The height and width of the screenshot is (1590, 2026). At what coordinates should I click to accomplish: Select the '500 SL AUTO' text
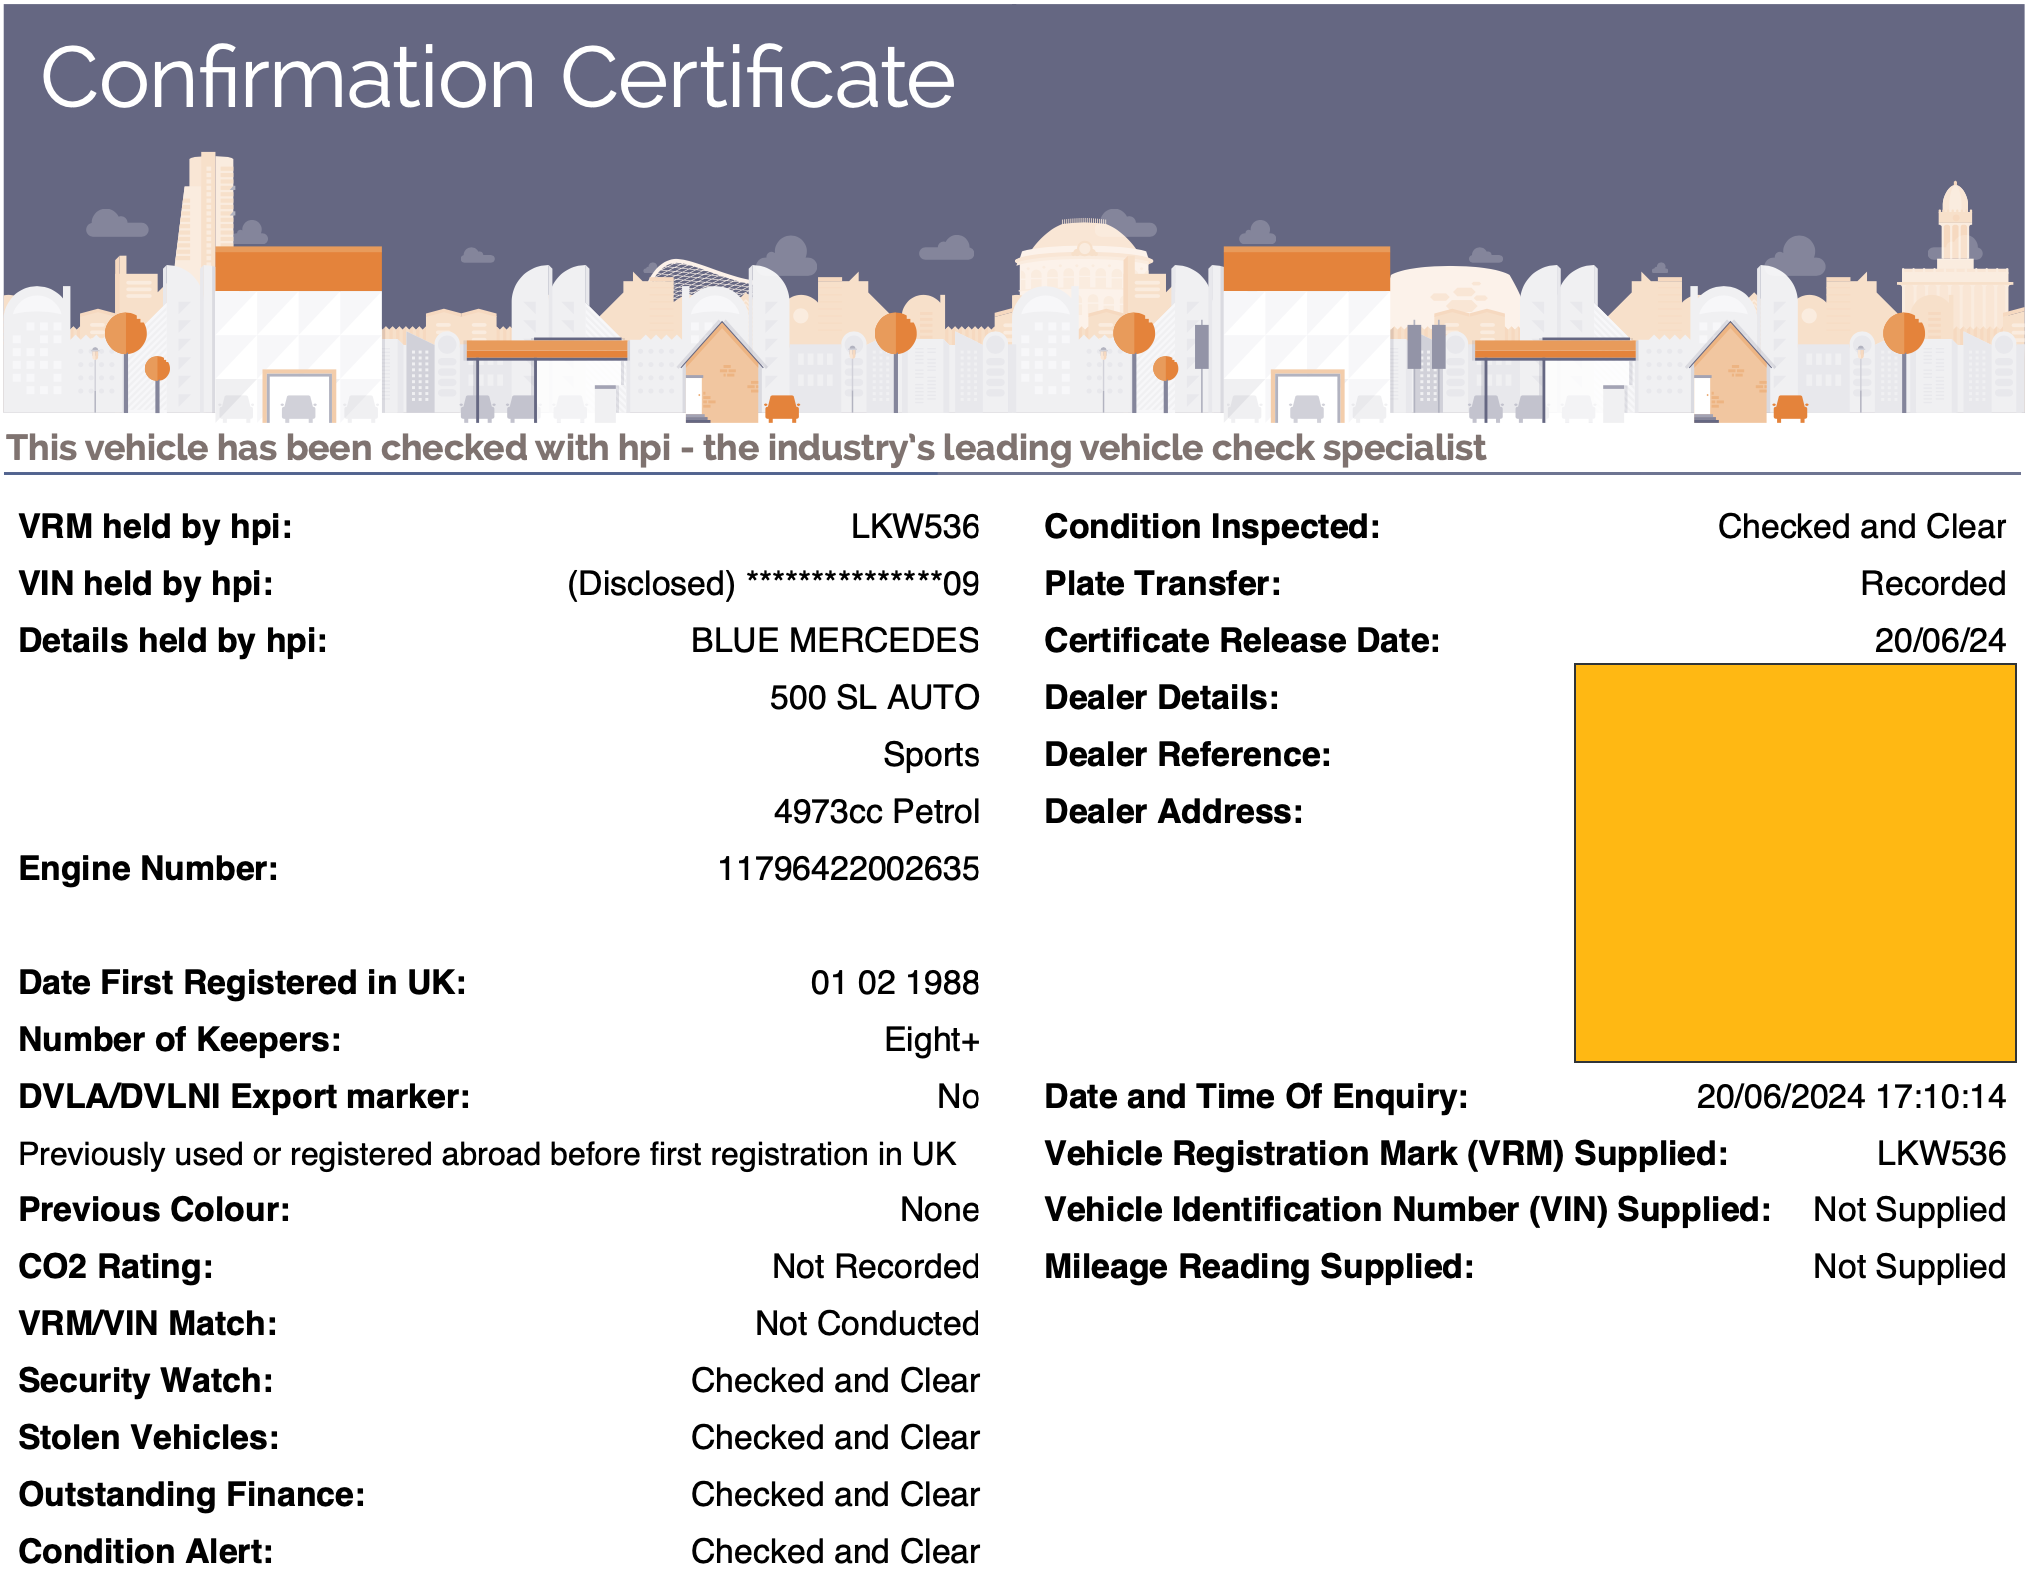(874, 698)
